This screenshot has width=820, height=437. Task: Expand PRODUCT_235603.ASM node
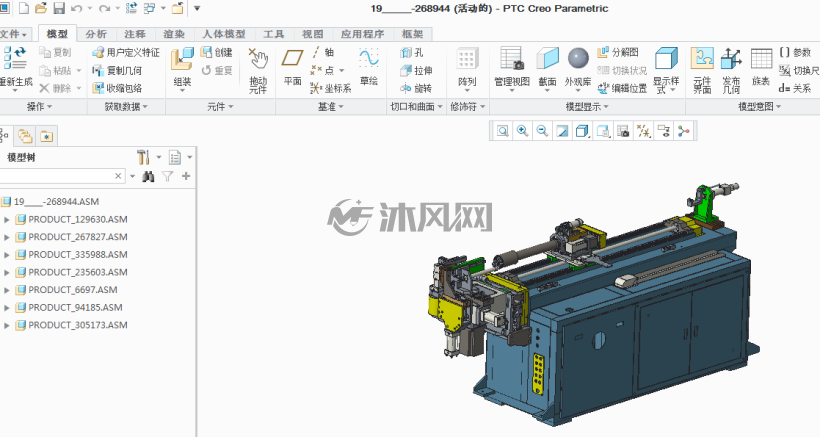pyautogui.click(x=7, y=272)
